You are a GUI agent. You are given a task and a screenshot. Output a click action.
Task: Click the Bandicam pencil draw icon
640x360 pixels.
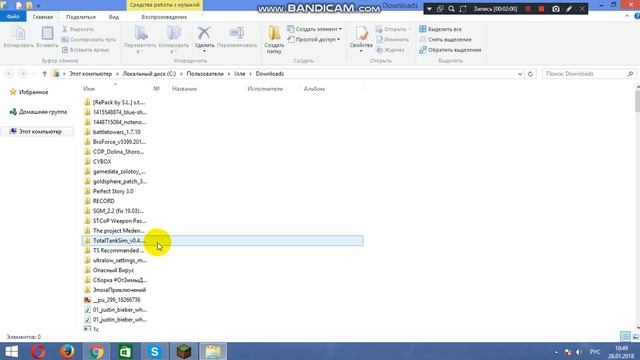(569, 9)
